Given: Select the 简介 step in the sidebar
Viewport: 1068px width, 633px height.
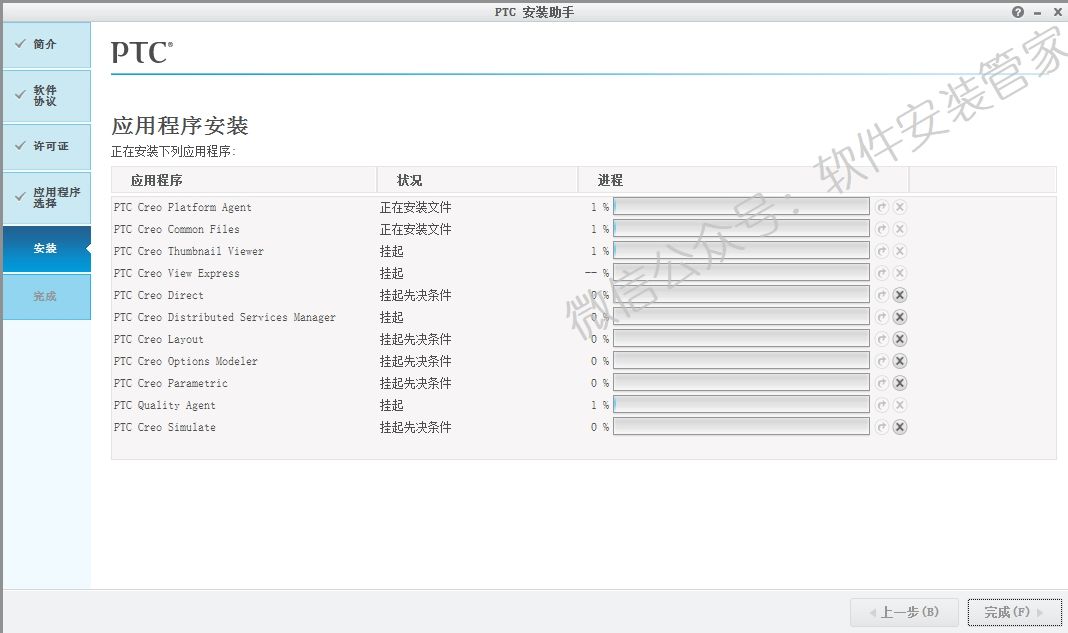Looking at the screenshot, I should [x=45, y=45].
